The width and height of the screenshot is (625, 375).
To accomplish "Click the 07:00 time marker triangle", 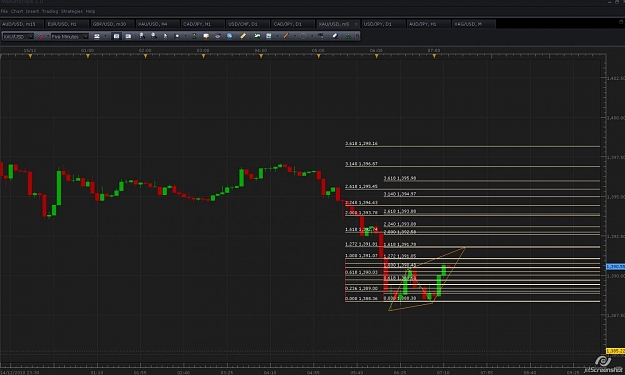I will coord(434,57).
